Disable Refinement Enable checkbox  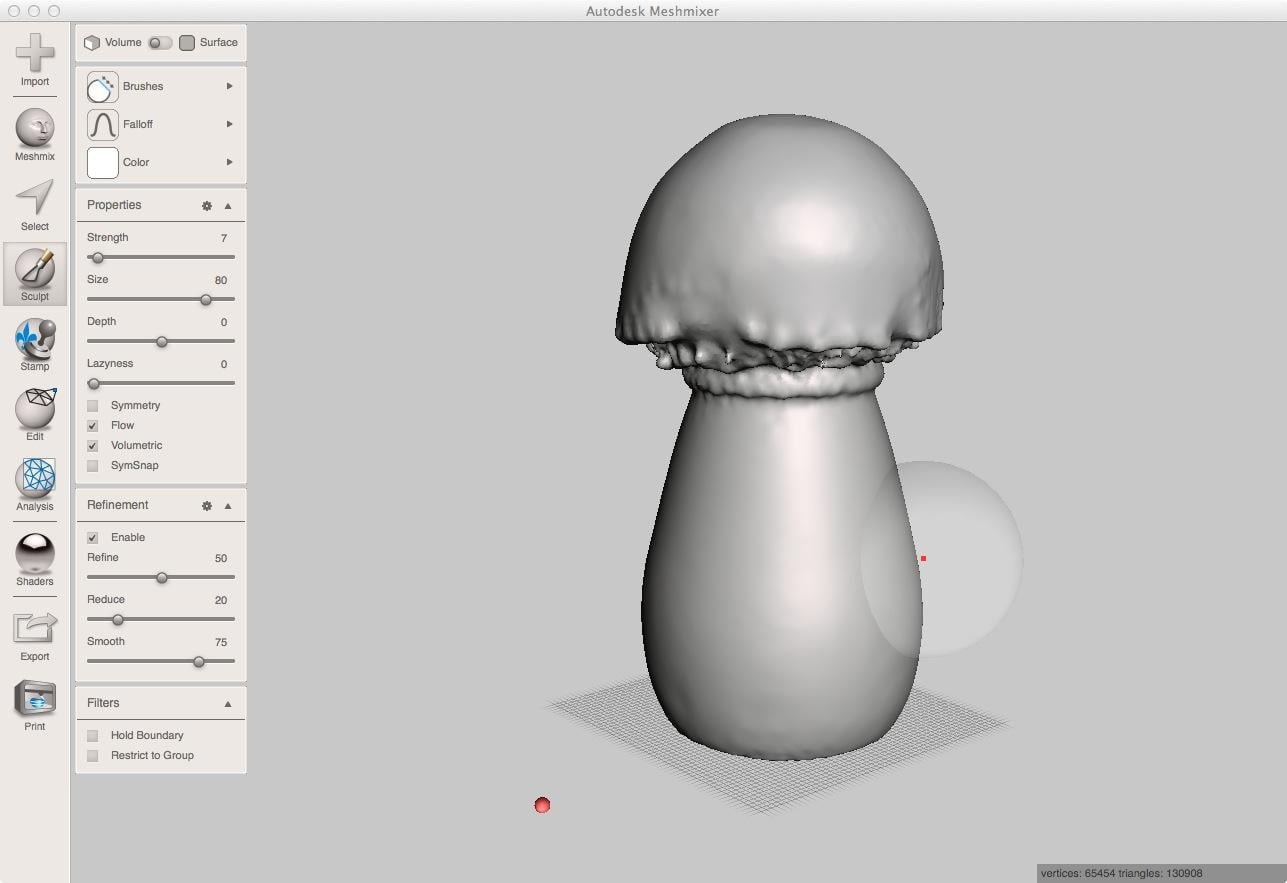coord(93,538)
